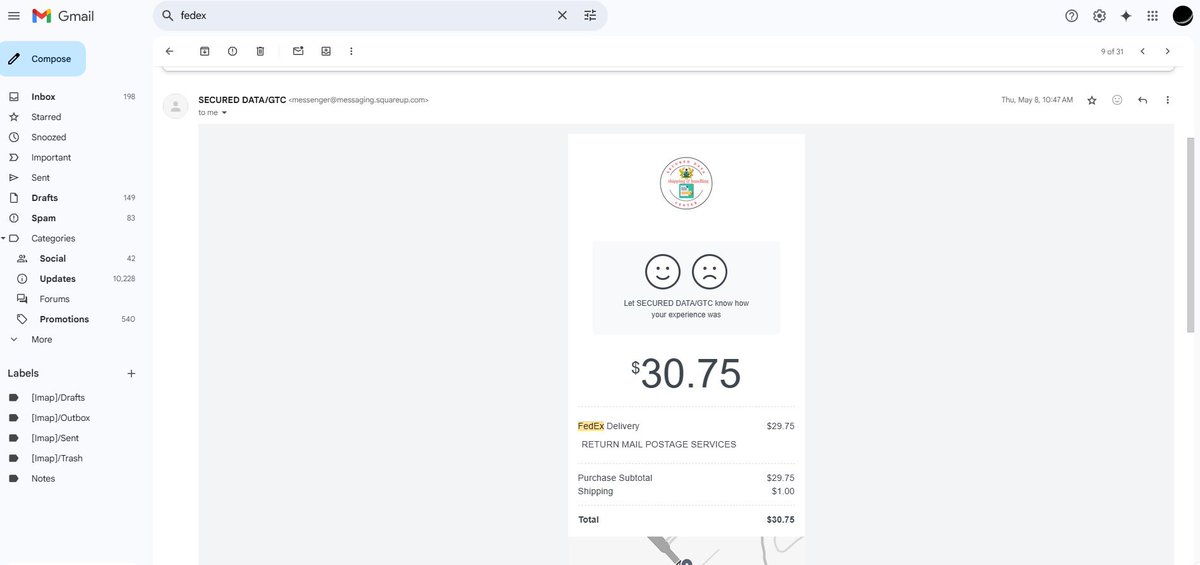This screenshot has height=565, width=1200.
Task: Go to the older email arrow
Action: 1167,51
